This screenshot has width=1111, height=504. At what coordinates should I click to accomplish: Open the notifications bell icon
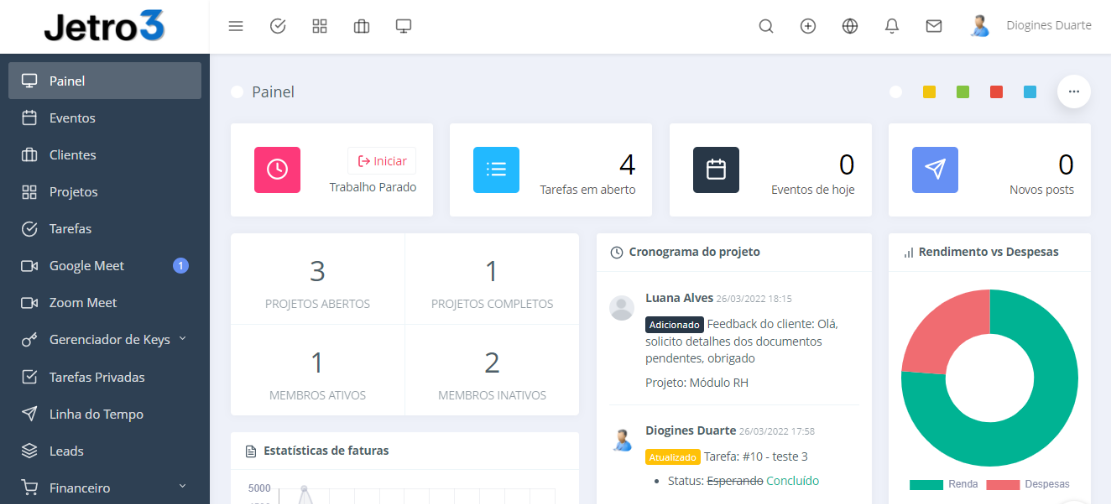892,26
